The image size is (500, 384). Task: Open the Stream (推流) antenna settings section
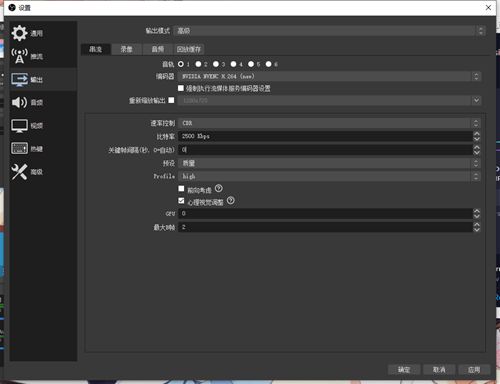(x=43, y=56)
